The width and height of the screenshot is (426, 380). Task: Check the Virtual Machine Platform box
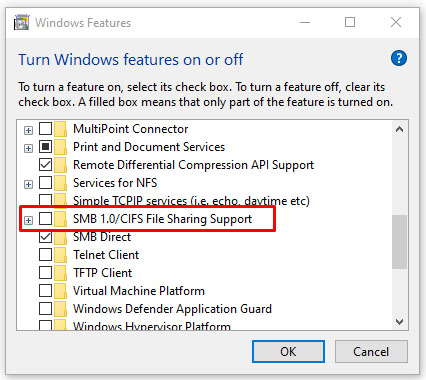tap(45, 291)
